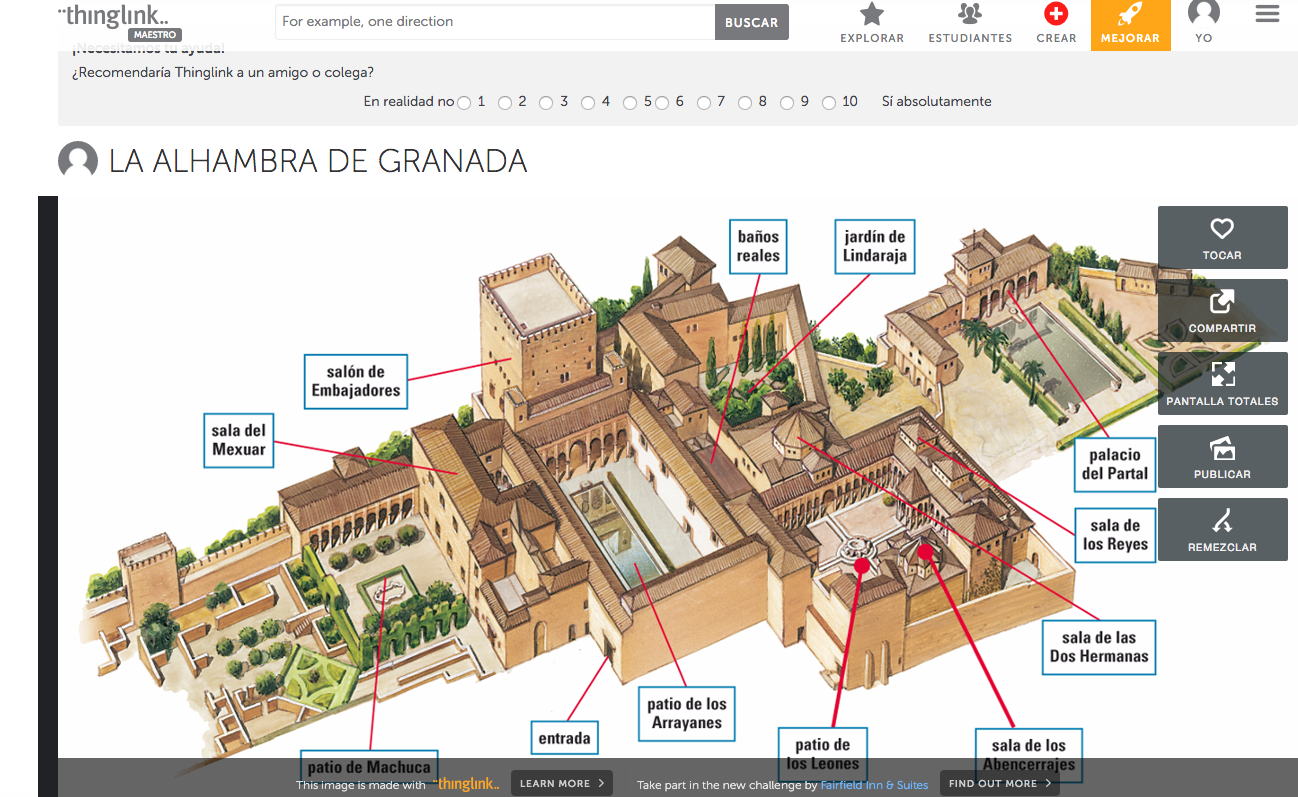Click the "sala del Mexuar" label
This screenshot has width=1298, height=797.
pyautogui.click(x=239, y=440)
